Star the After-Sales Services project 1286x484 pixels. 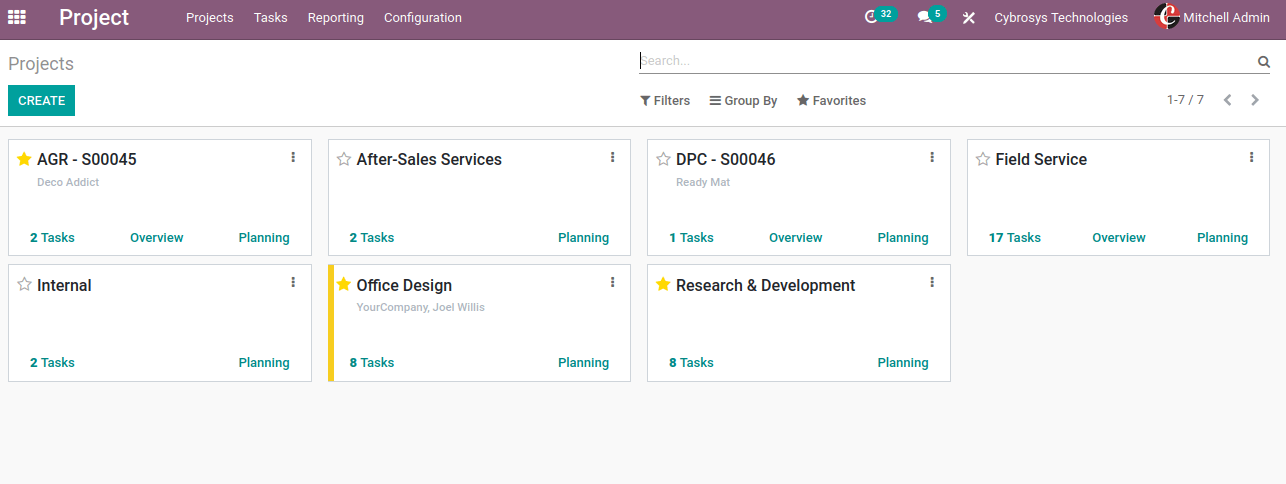click(x=344, y=159)
